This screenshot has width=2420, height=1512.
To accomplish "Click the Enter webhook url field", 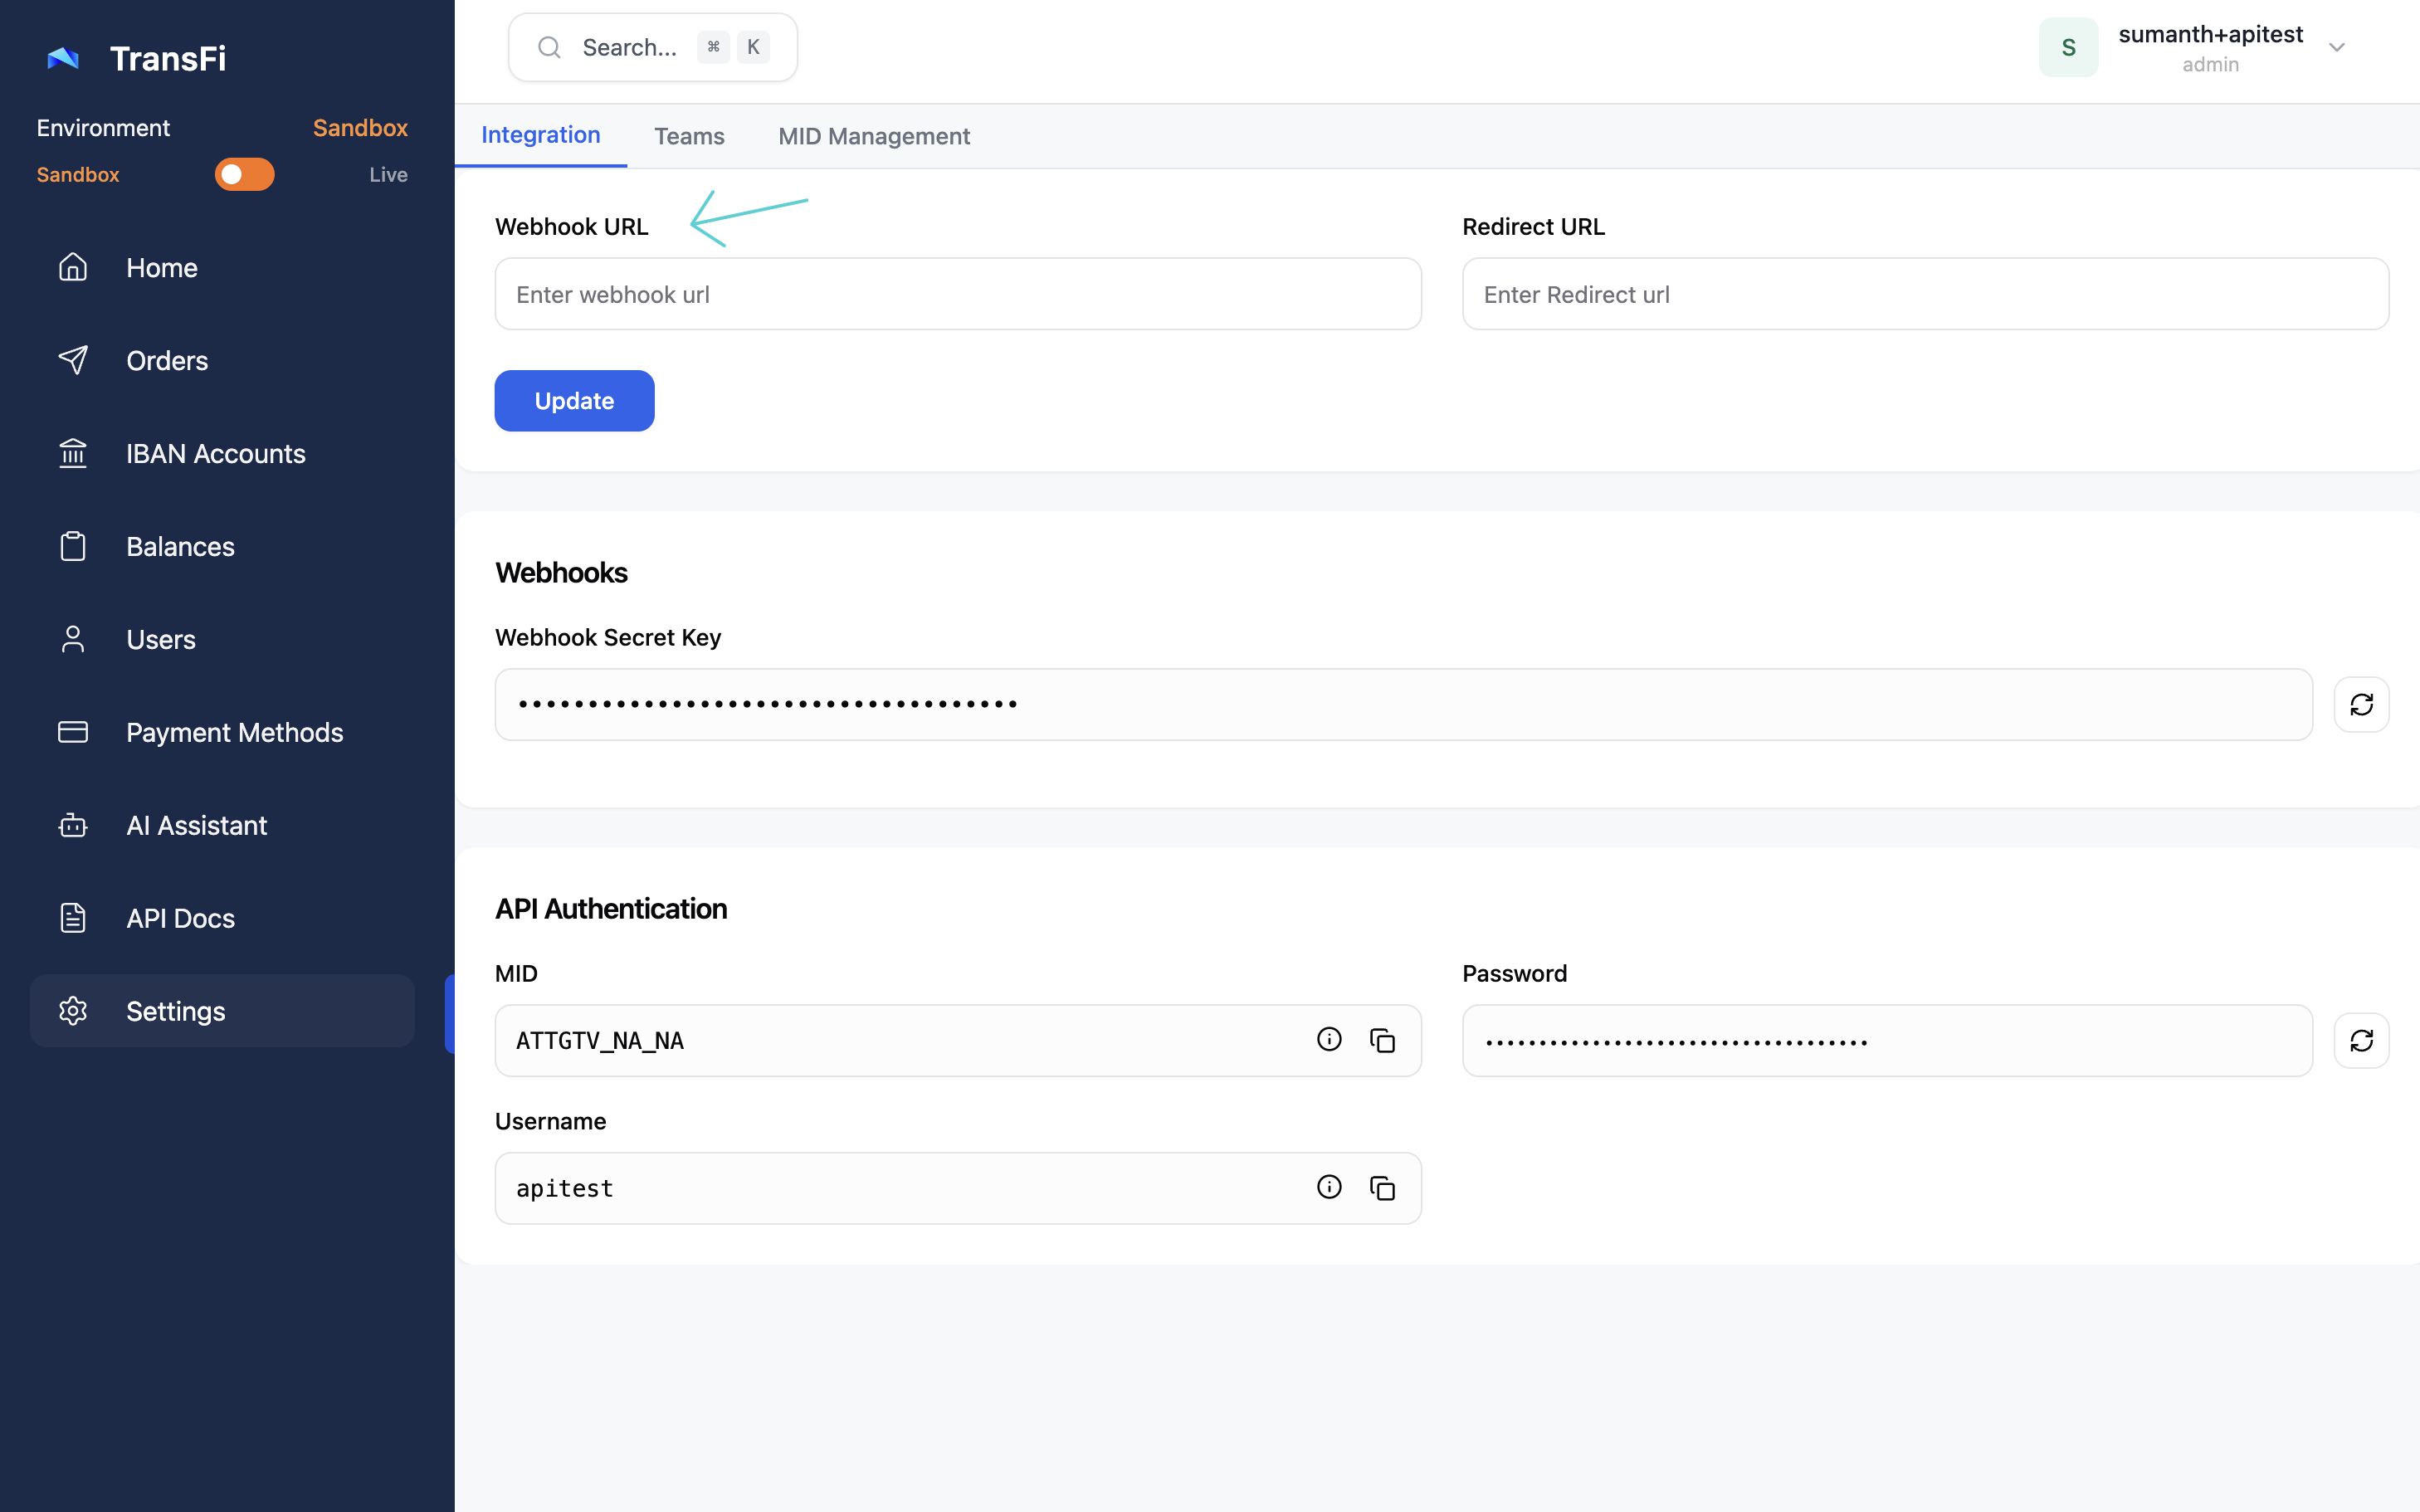I will [957, 294].
